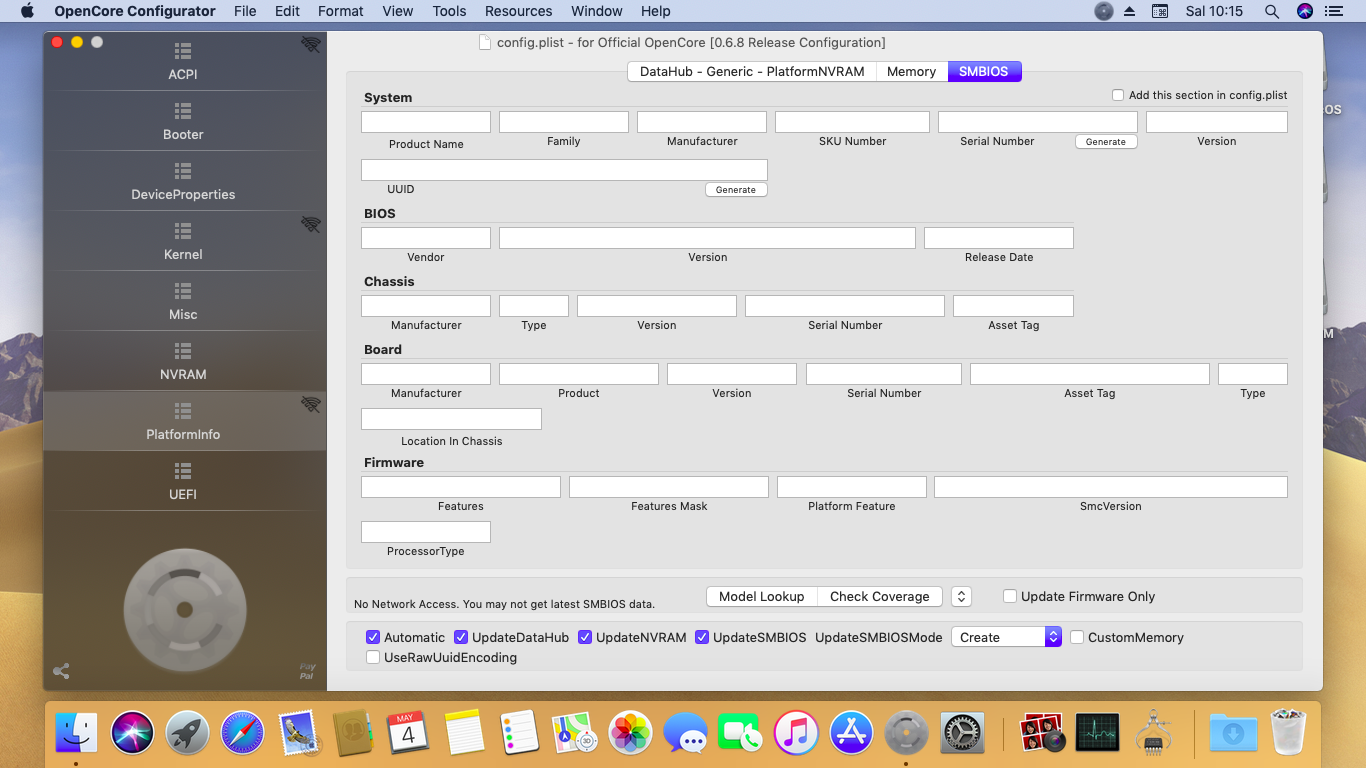Click the System SKU Number field

click(852, 122)
